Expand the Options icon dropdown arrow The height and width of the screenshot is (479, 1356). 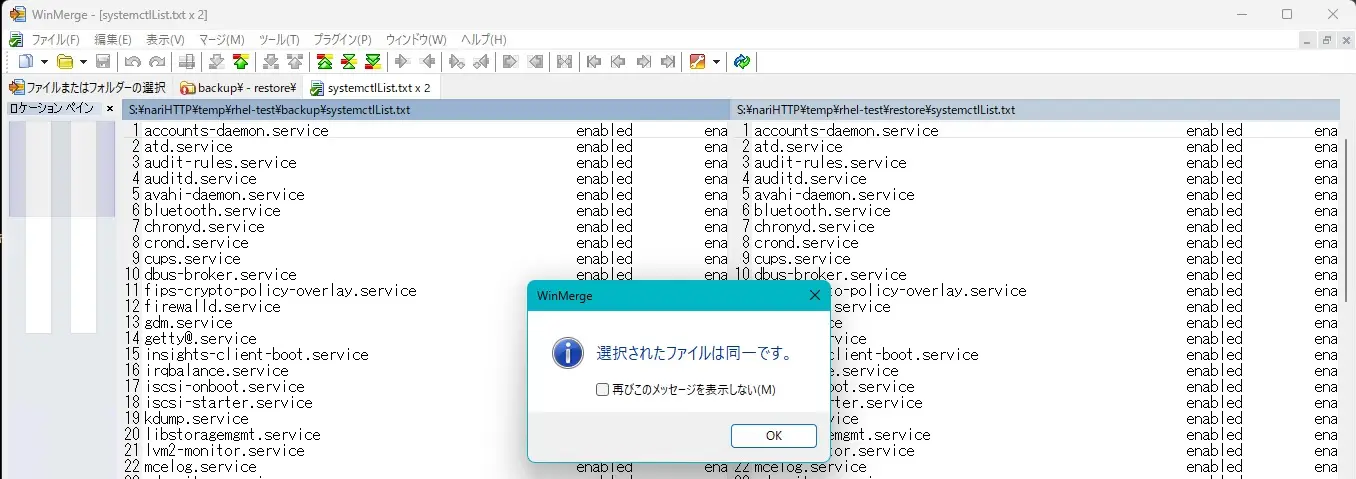(716, 62)
